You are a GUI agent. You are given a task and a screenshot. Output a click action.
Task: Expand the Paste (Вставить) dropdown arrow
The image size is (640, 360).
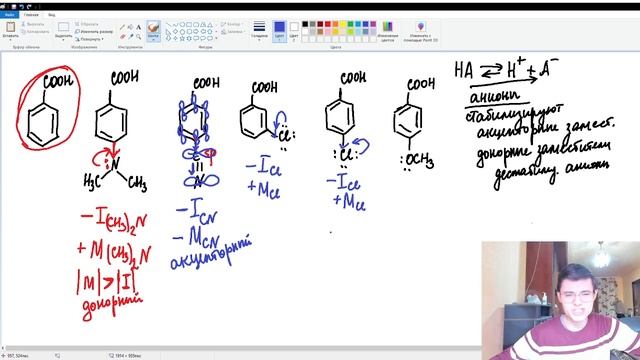(10, 40)
